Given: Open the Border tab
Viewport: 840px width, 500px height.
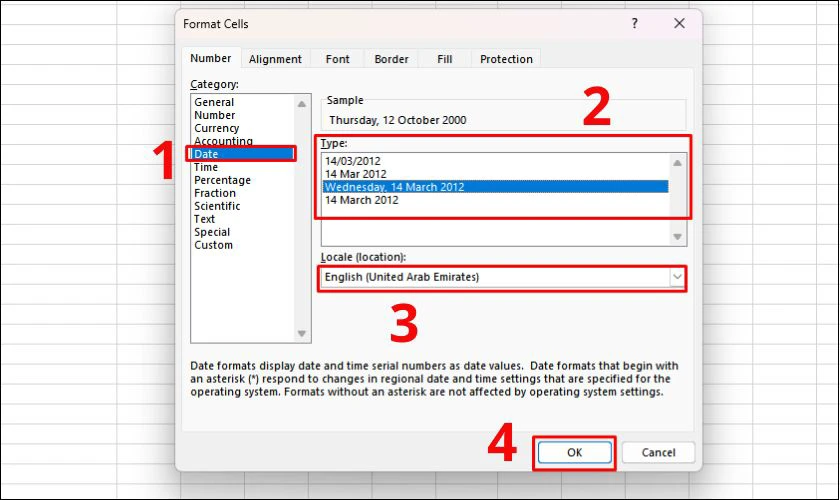Looking at the screenshot, I should 392,59.
